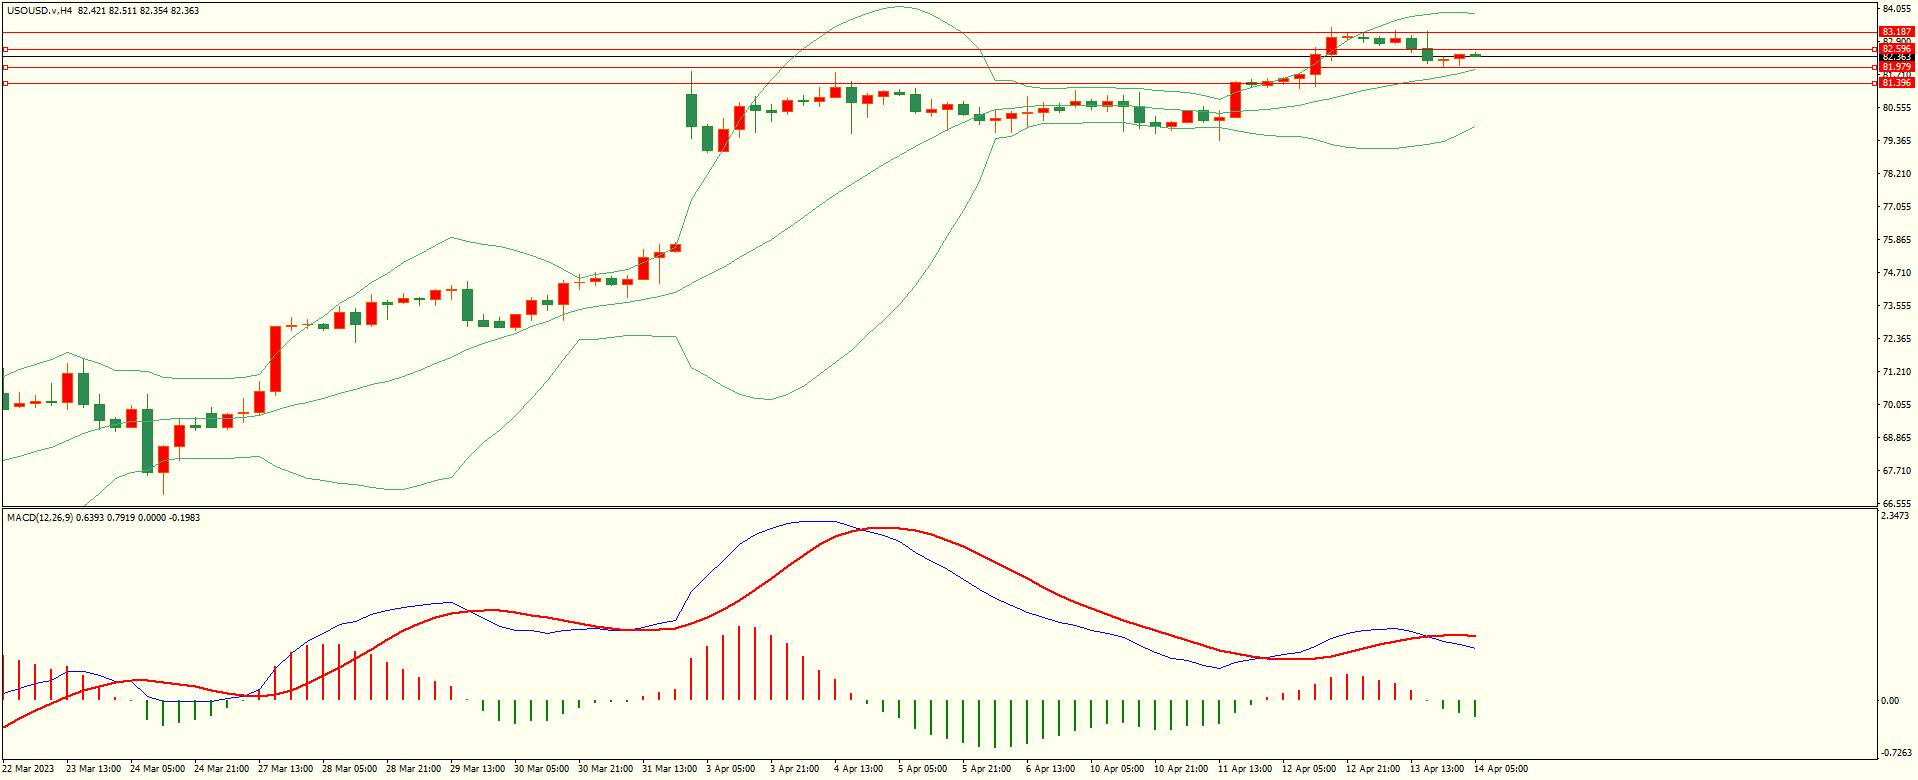Click the 28 Mar 05:00 time label
This screenshot has height=780, width=1918.
349,769
